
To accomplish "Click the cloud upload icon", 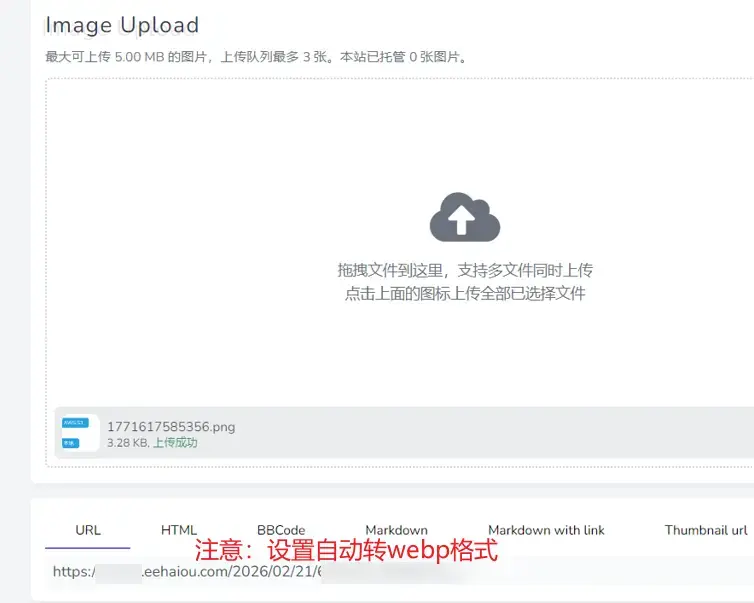I will click(x=464, y=217).
